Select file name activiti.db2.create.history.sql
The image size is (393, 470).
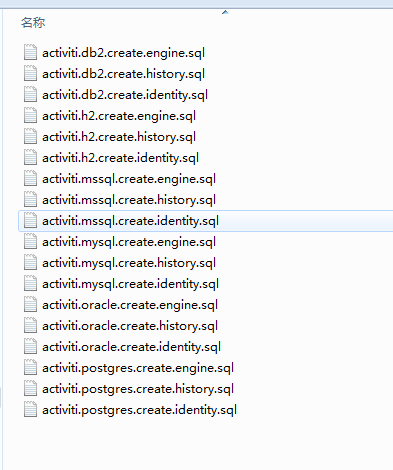click(x=123, y=74)
